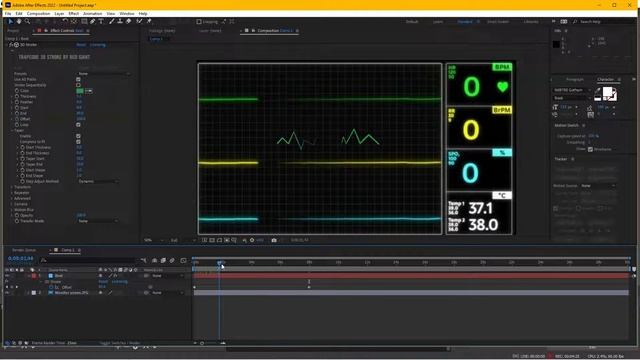Open the Layer menu
The width and height of the screenshot is (640, 360).
click(x=59, y=13)
